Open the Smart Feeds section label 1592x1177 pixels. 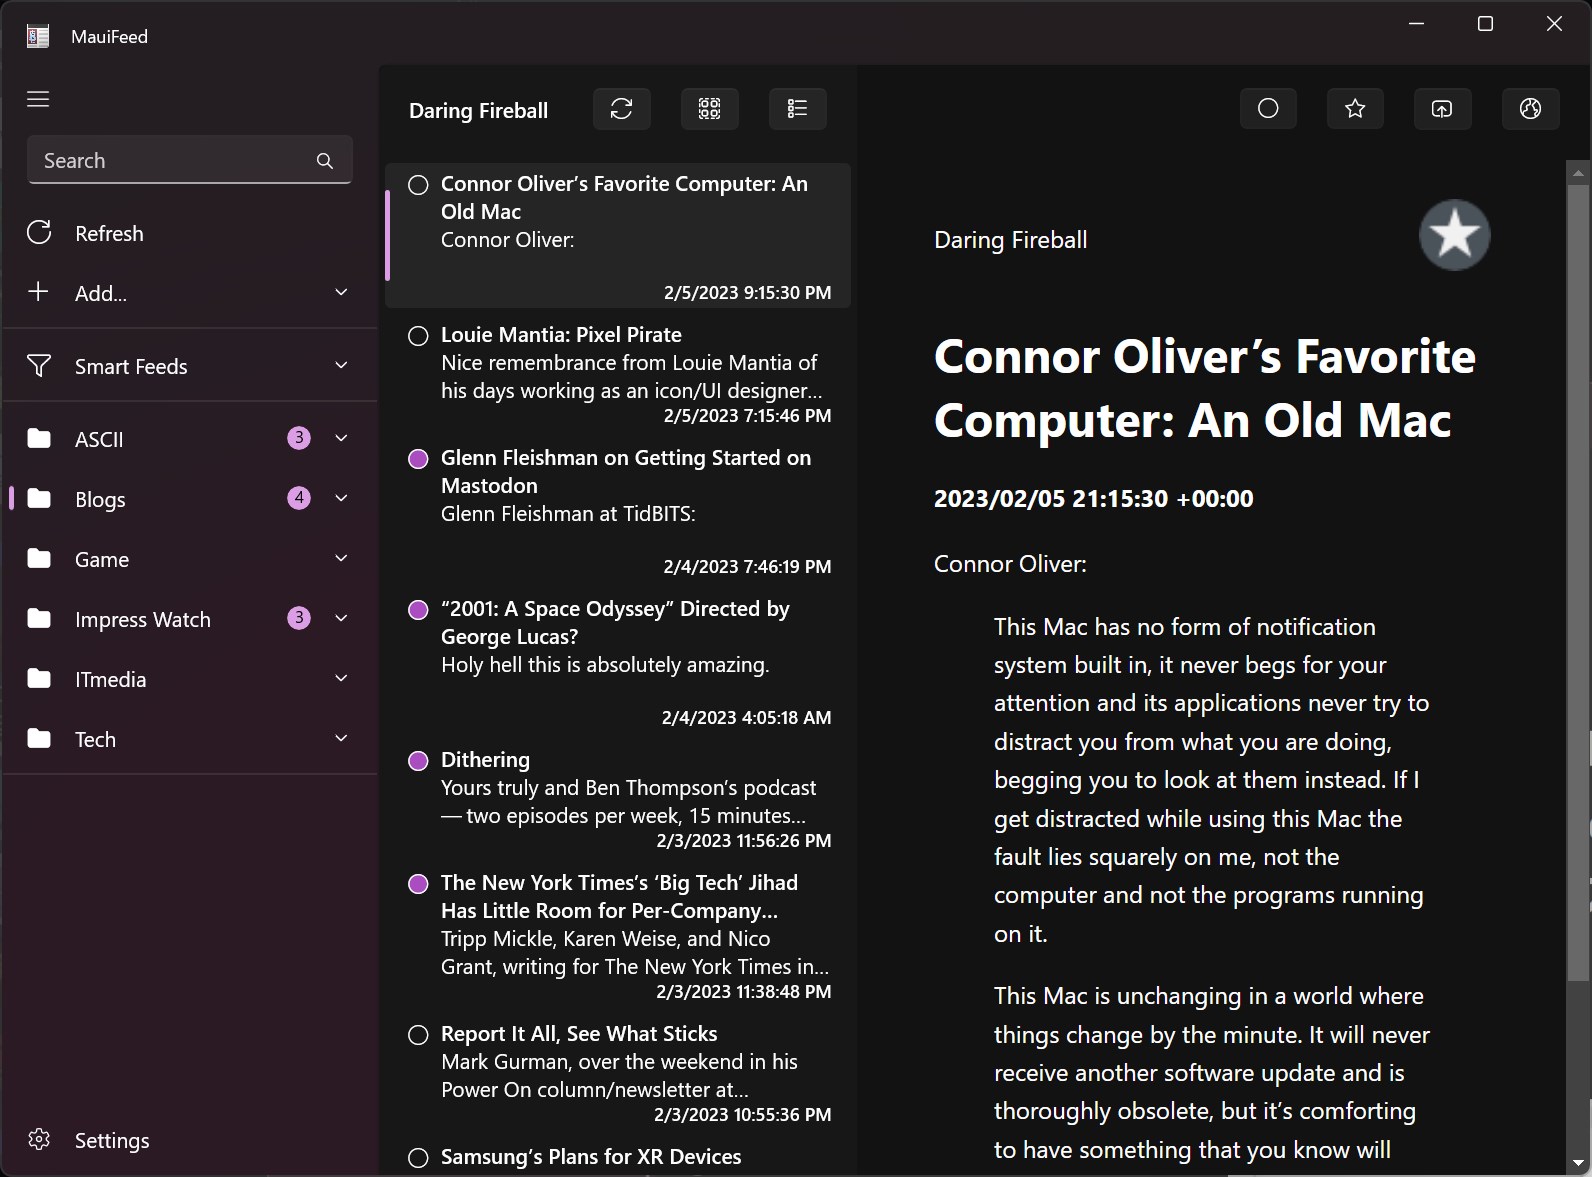coord(131,367)
